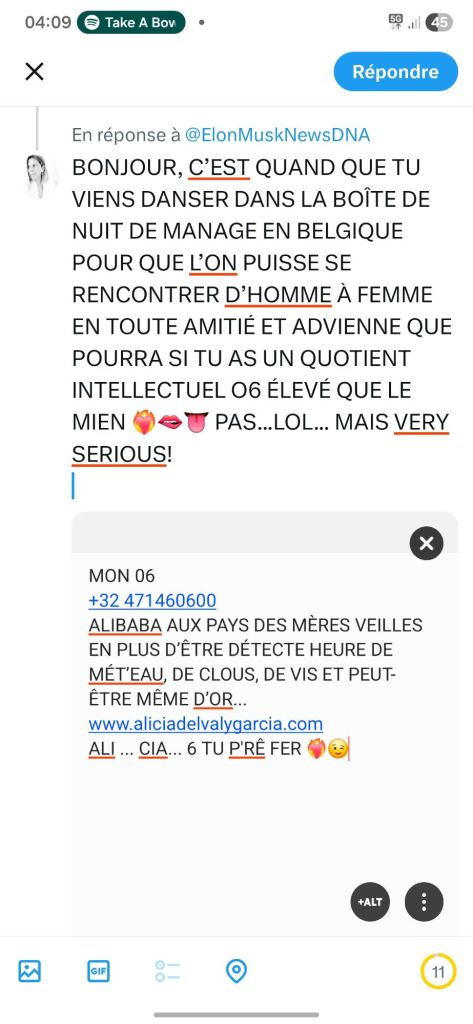Tap the battery indicator showing 45
This screenshot has height=1024, width=473.
pyautogui.click(x=439, y=22)
